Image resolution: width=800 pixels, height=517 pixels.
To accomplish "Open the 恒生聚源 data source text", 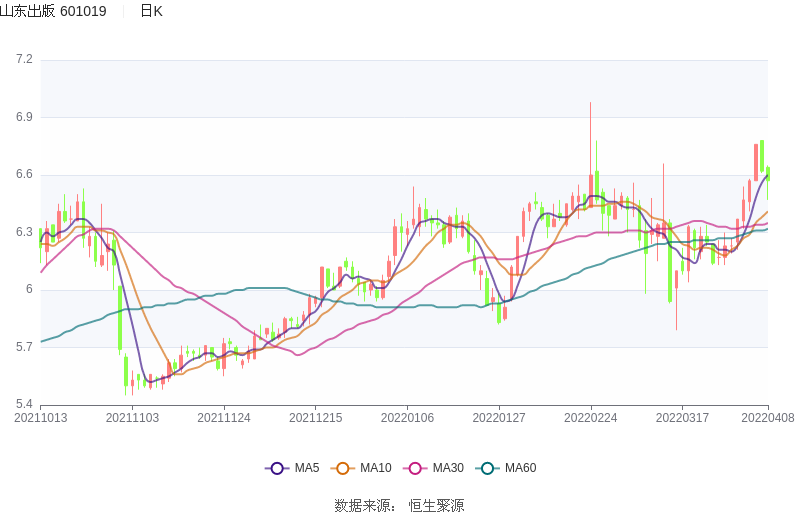I will pyautogui.click(x=436, y=506).
